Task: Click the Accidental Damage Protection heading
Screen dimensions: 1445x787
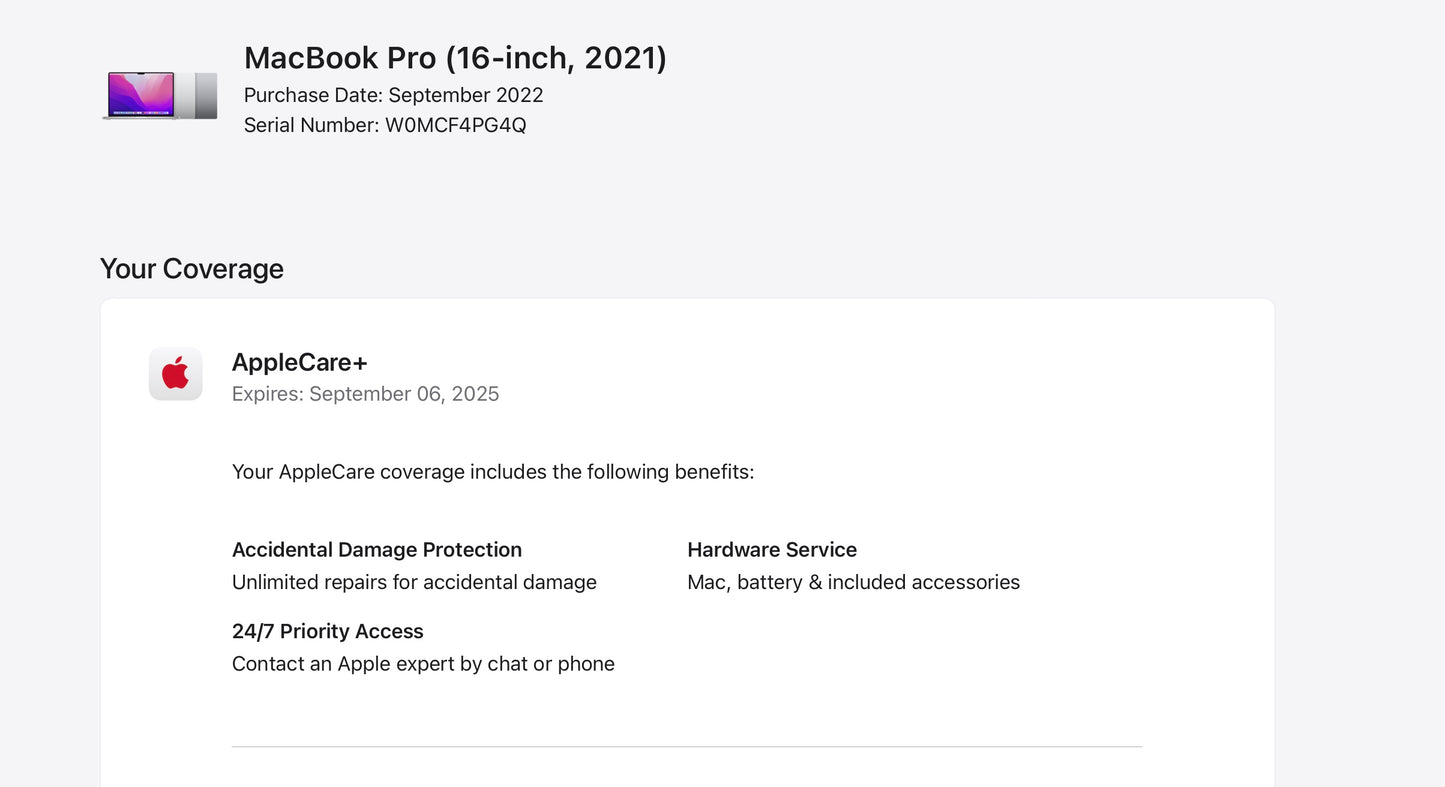Action: [x=377, y=549]
